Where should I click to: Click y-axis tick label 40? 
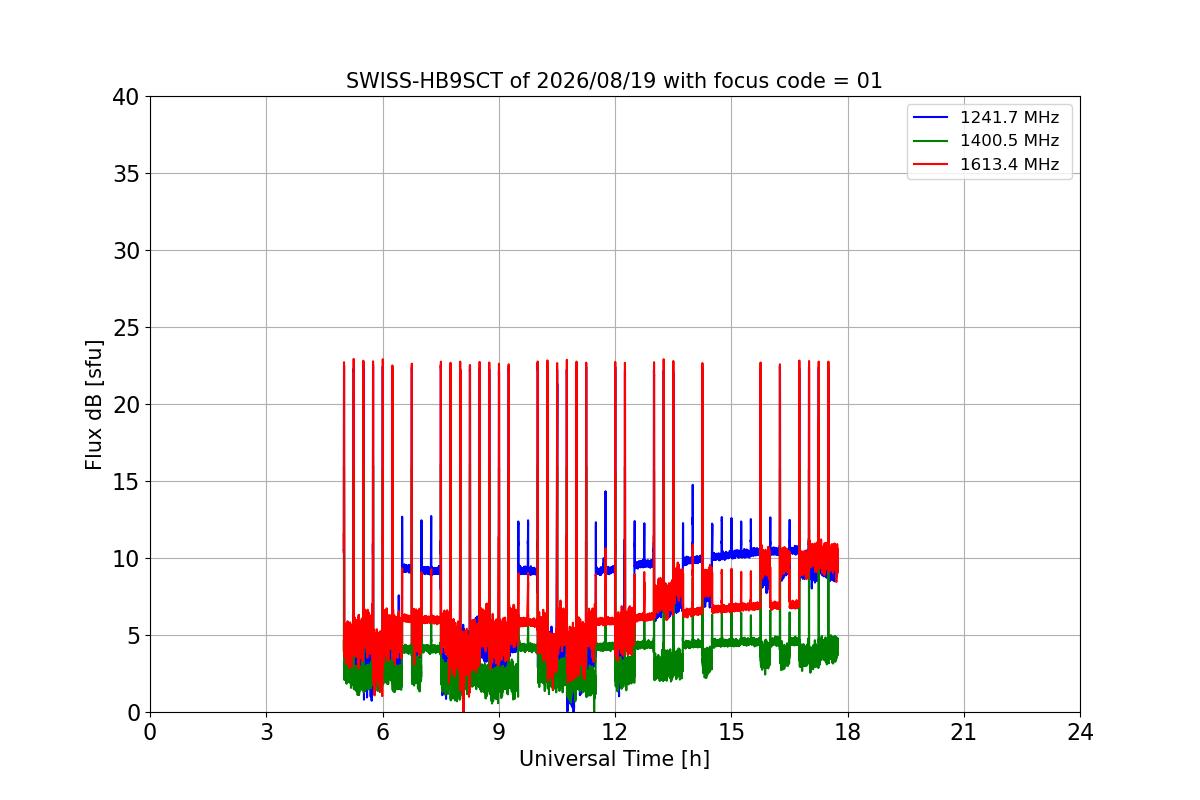point(126,97)
